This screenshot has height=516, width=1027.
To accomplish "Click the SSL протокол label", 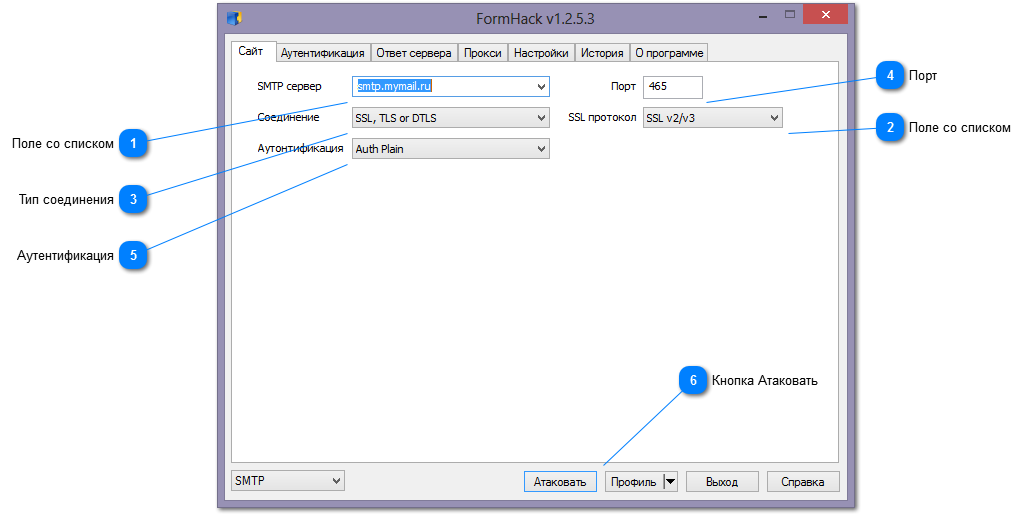I will [602, 117].
